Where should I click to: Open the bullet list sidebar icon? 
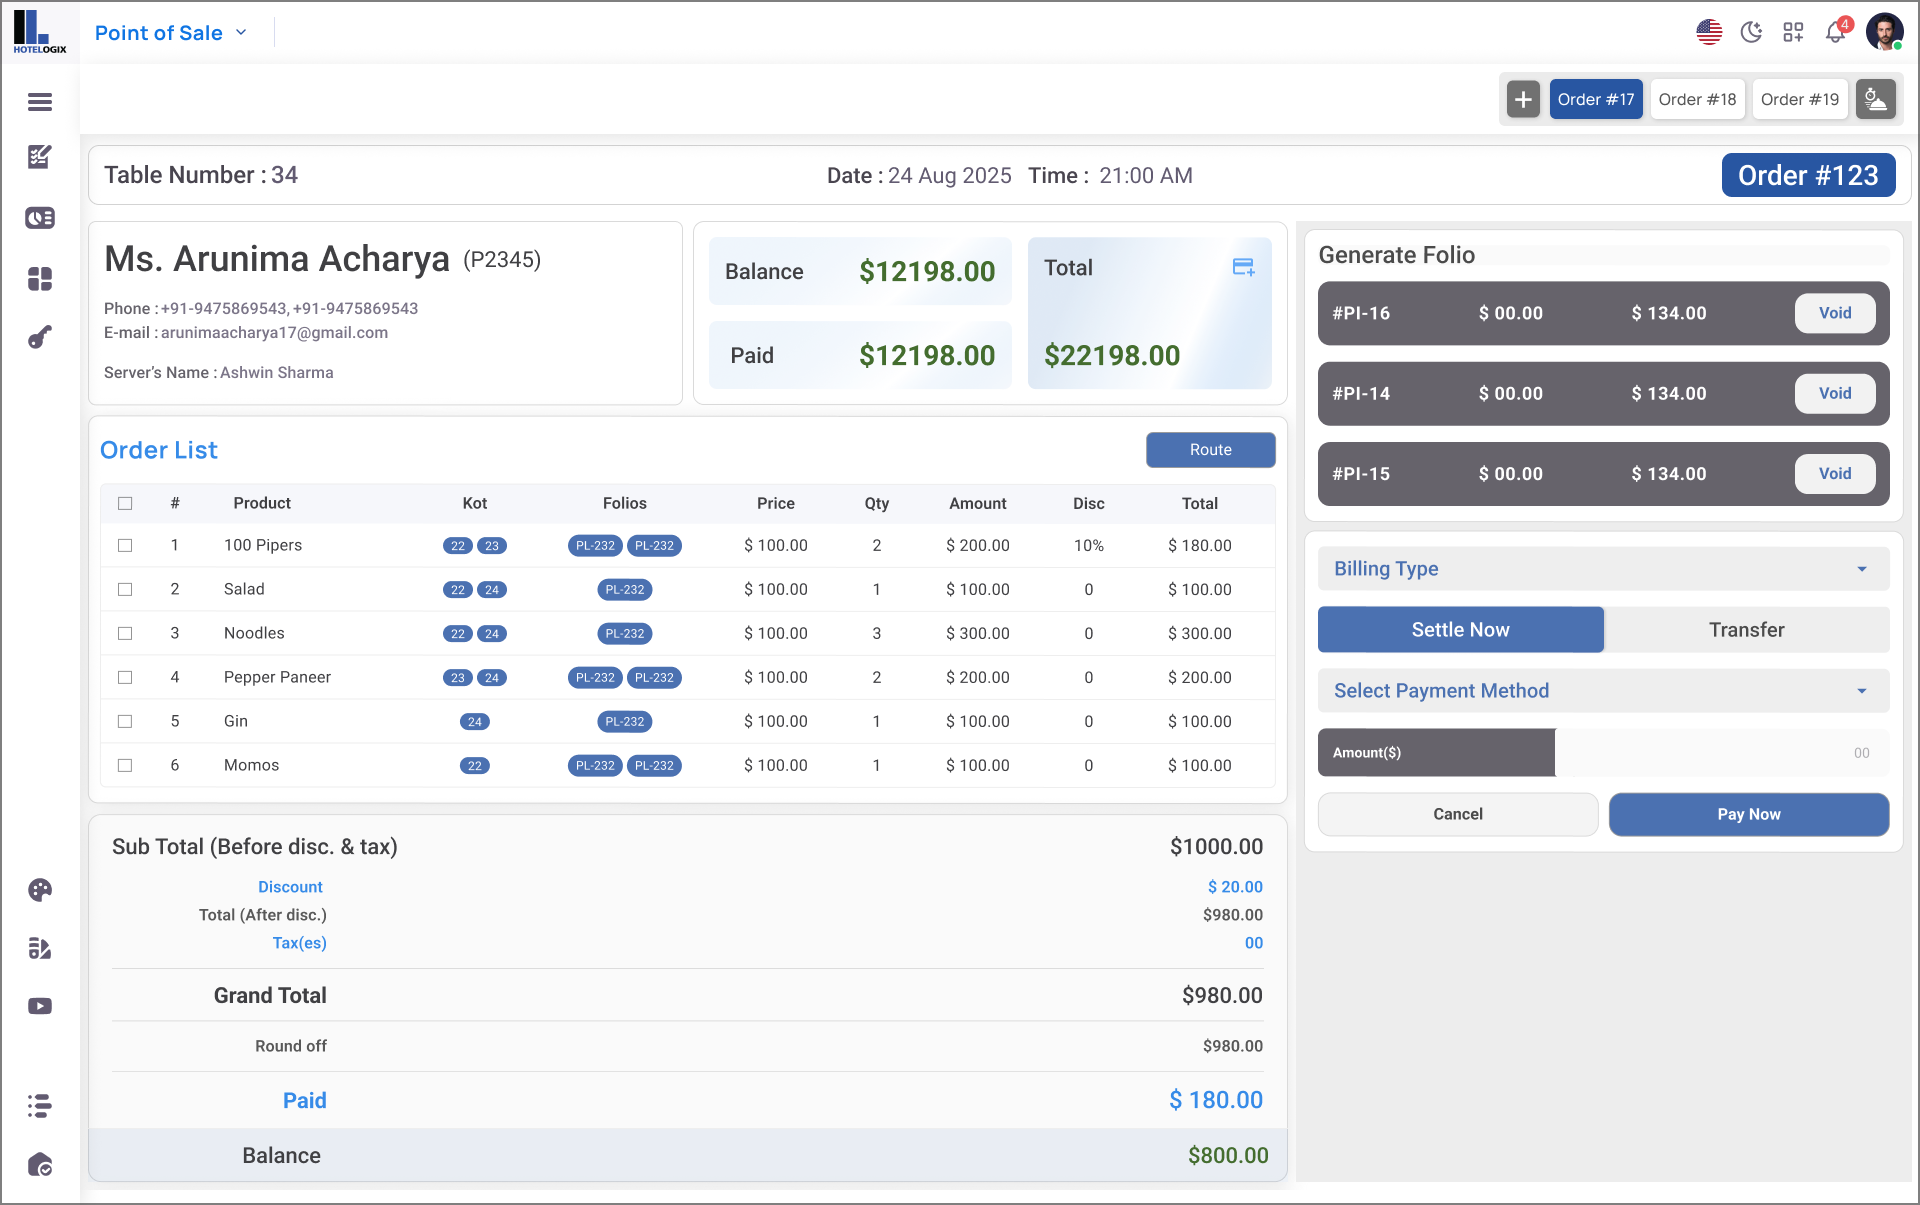pyautogui.click(x=40, y=1105)
